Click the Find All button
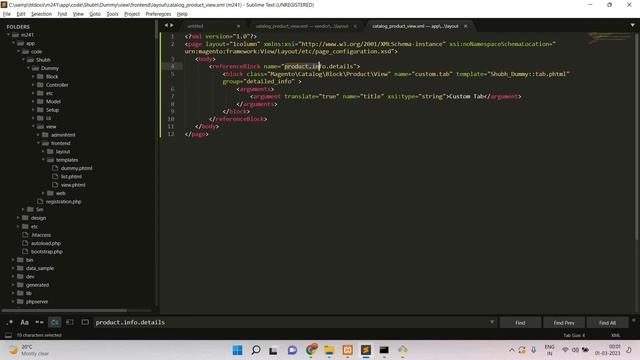The image size is (640, 360). pos(607,323)
